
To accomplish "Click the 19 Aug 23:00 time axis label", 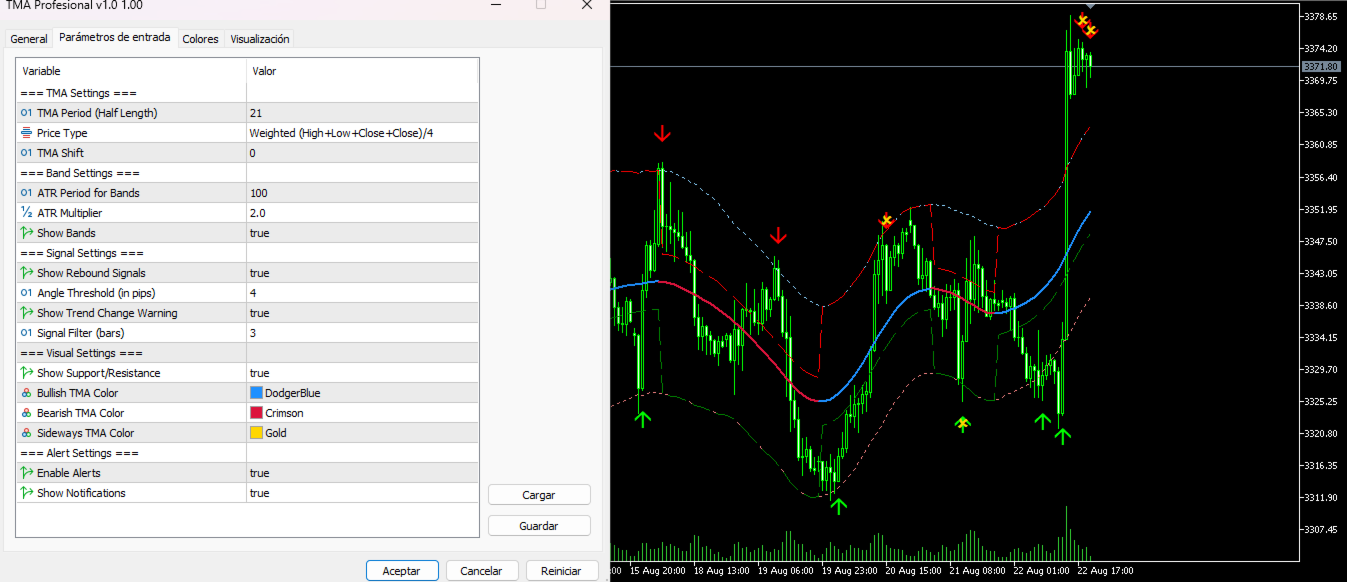I will 848,571.
